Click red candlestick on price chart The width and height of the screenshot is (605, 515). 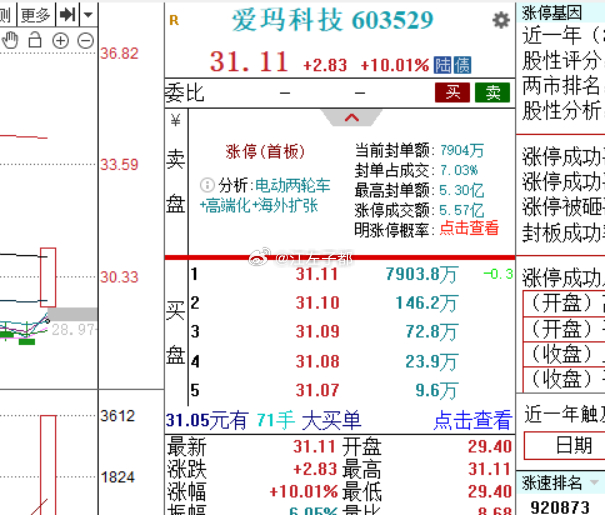pos(48,277)
